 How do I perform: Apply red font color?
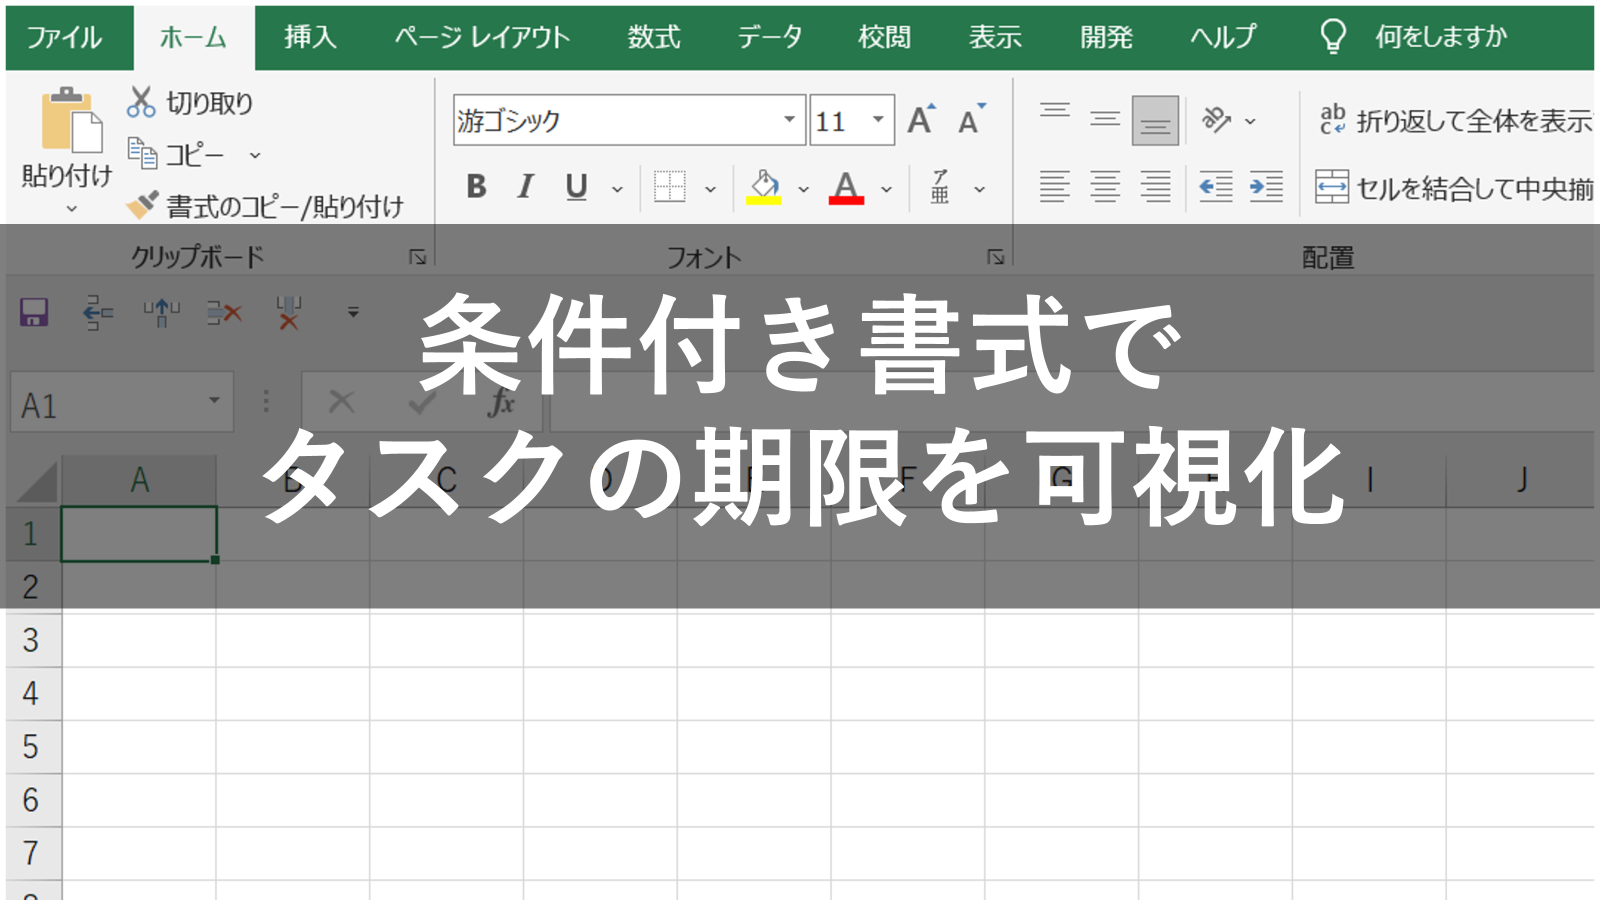pyautogui.click(x=846, y=187)
